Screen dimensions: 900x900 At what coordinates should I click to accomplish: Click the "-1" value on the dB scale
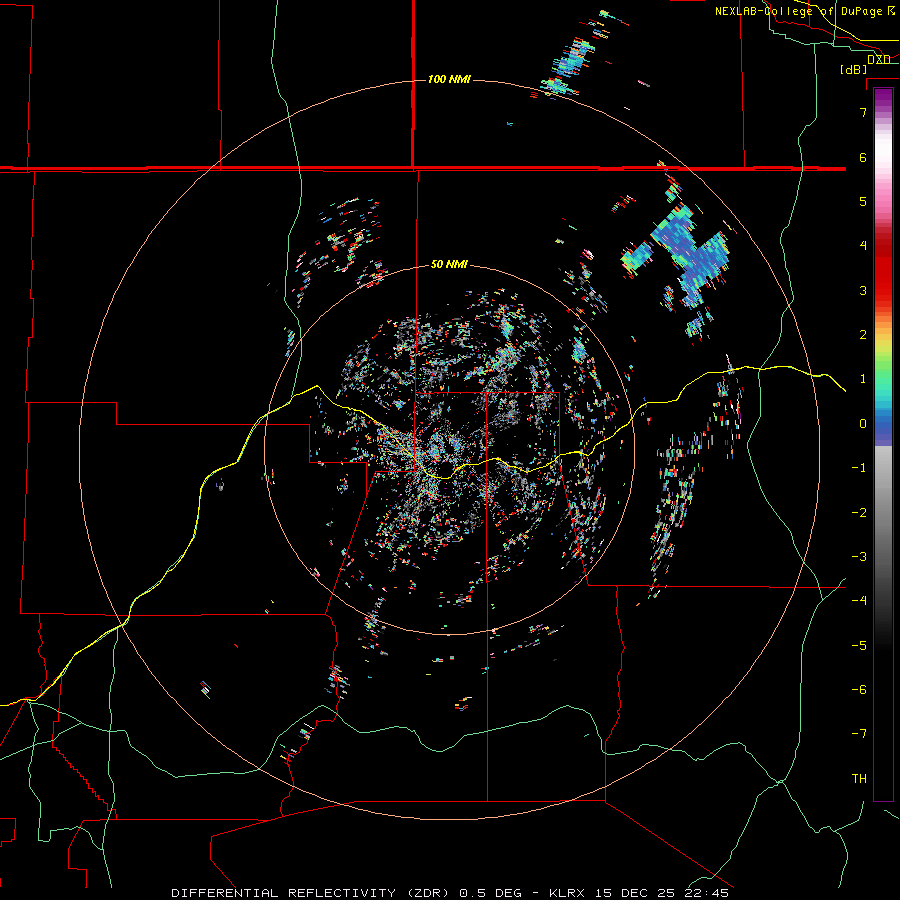(x=859, y=468)
